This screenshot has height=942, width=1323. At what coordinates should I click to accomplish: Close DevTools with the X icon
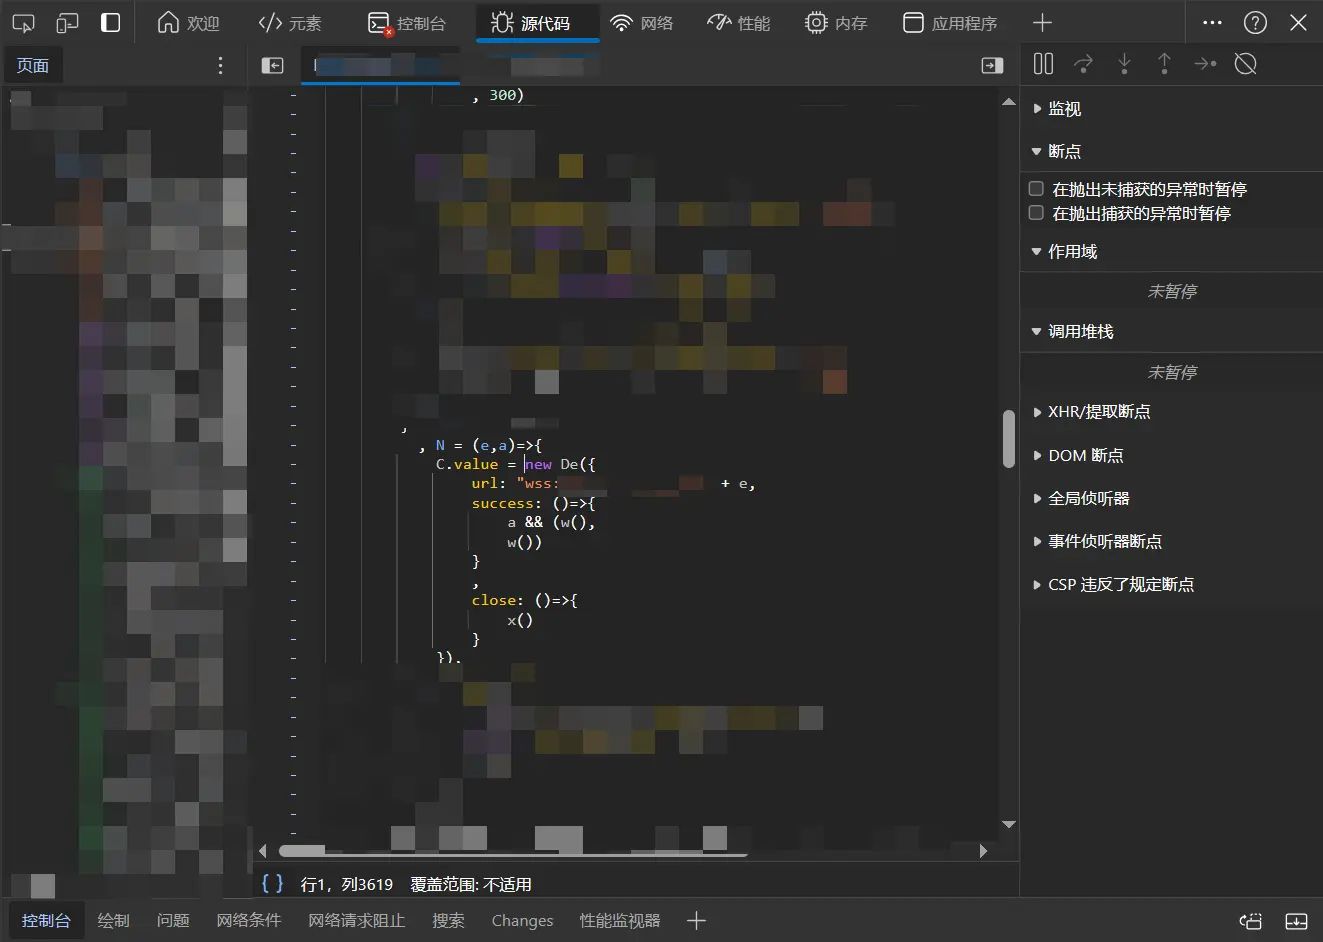(x=1298, y=23)
